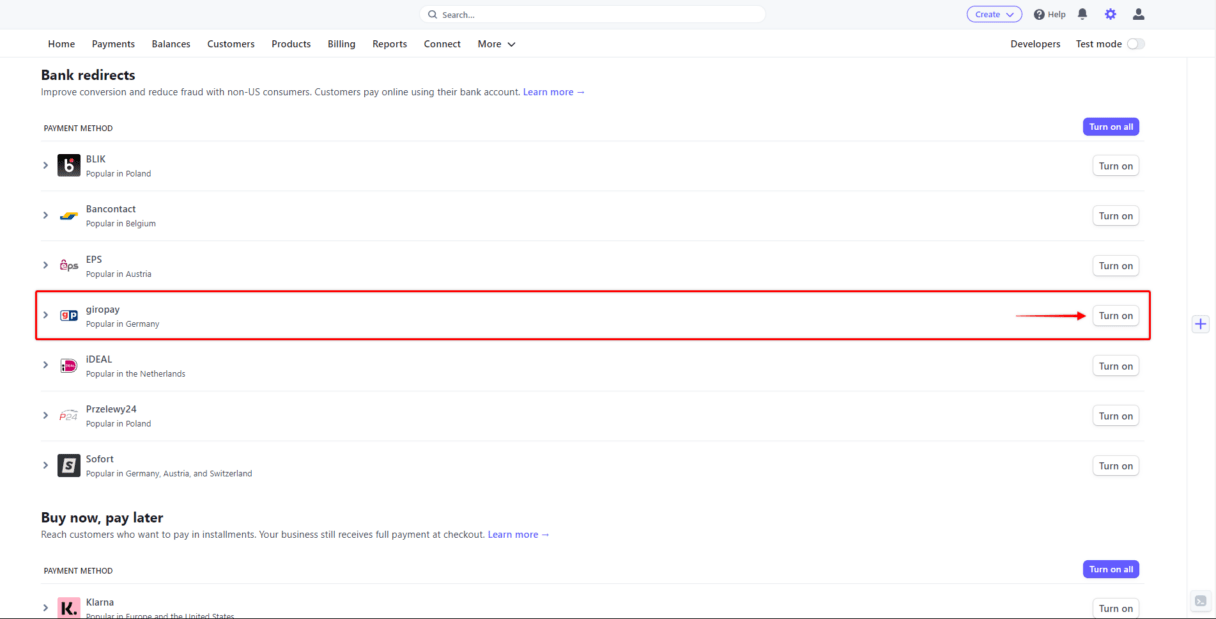The image size is (1216, 619).
Task: Click the BLIK logo icon
Action: (x=69, y=165)
